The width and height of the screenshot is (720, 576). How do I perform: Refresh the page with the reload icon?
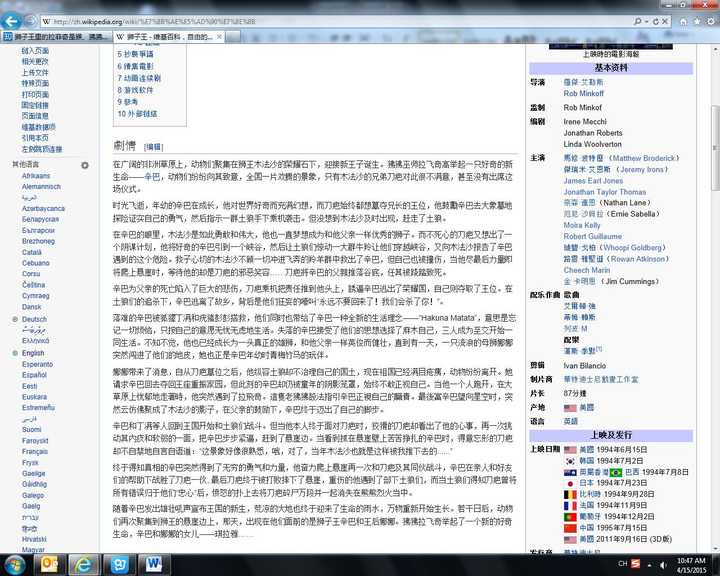click(x=655, y=21)
